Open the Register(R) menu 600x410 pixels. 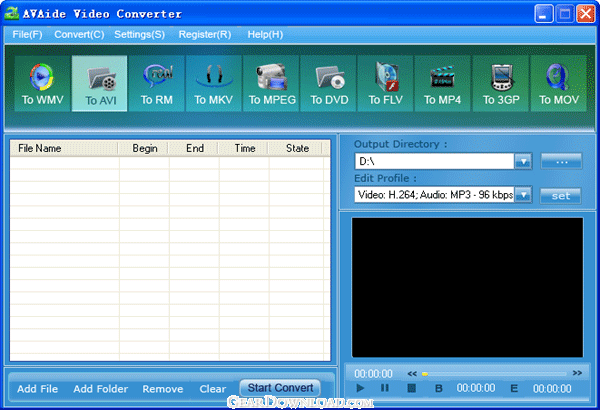click(x=205, y=34)
